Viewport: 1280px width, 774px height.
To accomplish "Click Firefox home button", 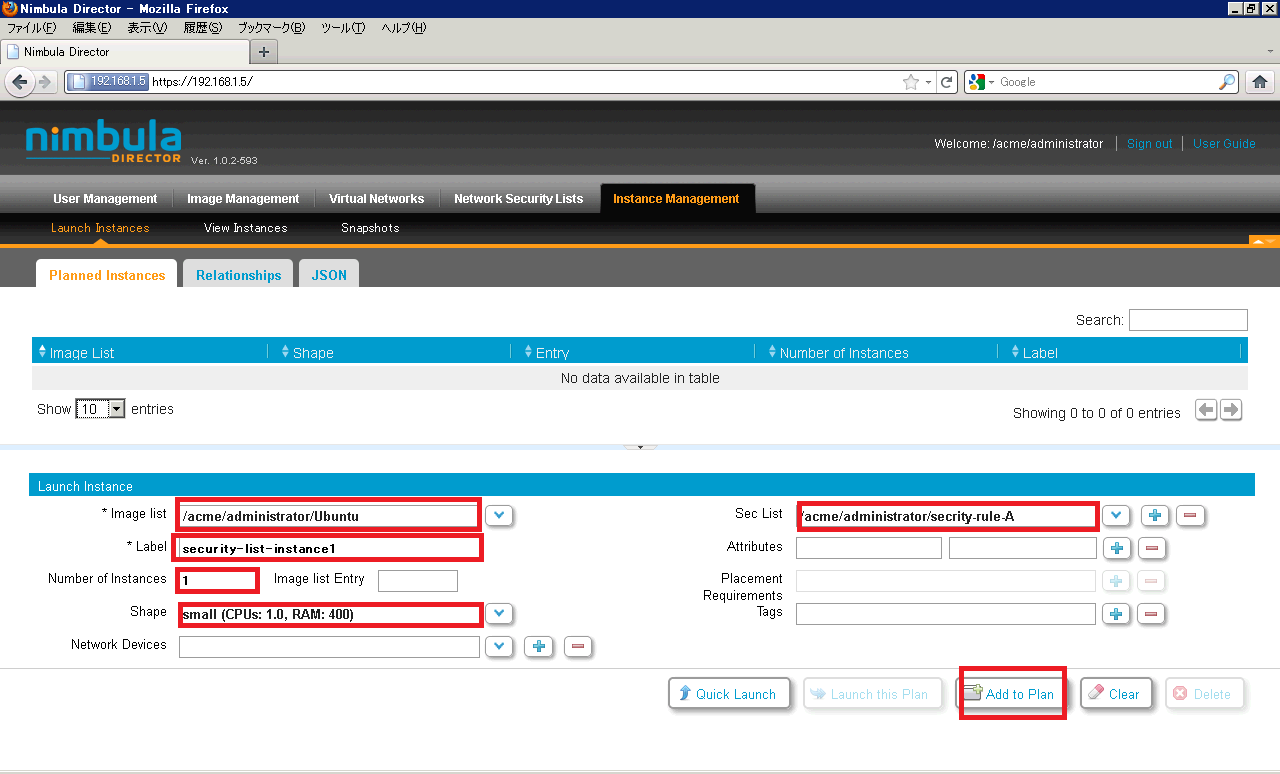I will (1259, 82).
